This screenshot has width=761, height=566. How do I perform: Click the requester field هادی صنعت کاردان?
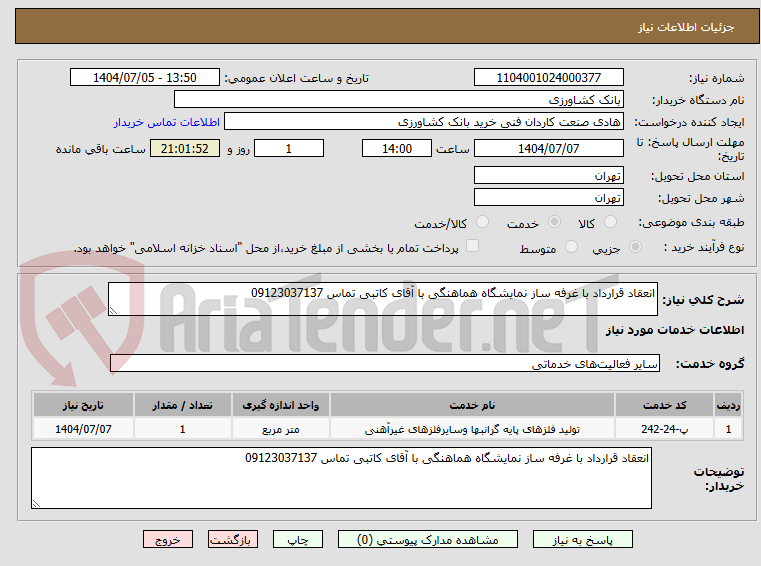tap(424, 122)
